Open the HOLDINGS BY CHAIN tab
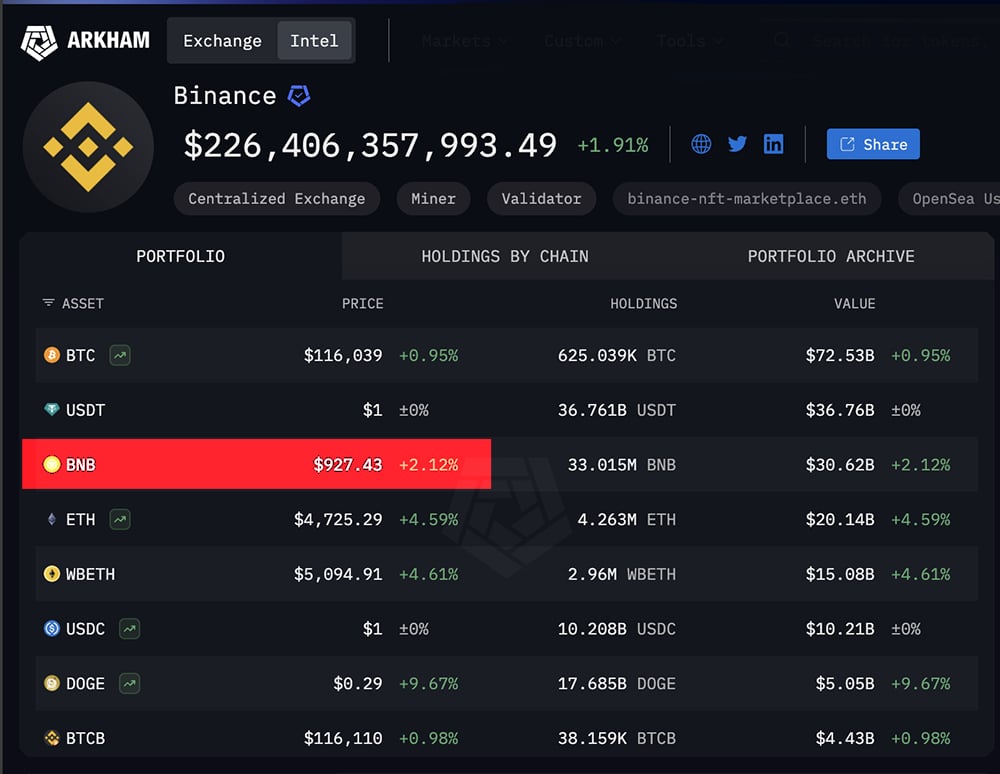Image resolution: width=1000 pixels, height=774 pixels. [505, 256]
